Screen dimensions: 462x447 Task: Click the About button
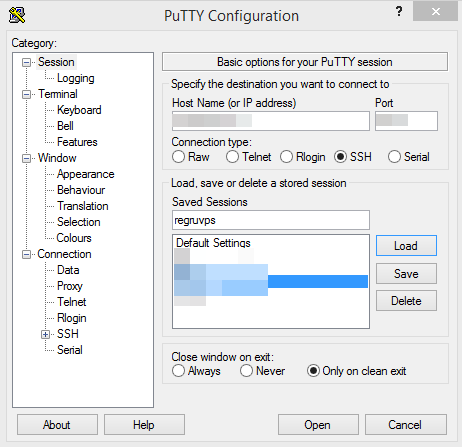[x=57, y=425]
